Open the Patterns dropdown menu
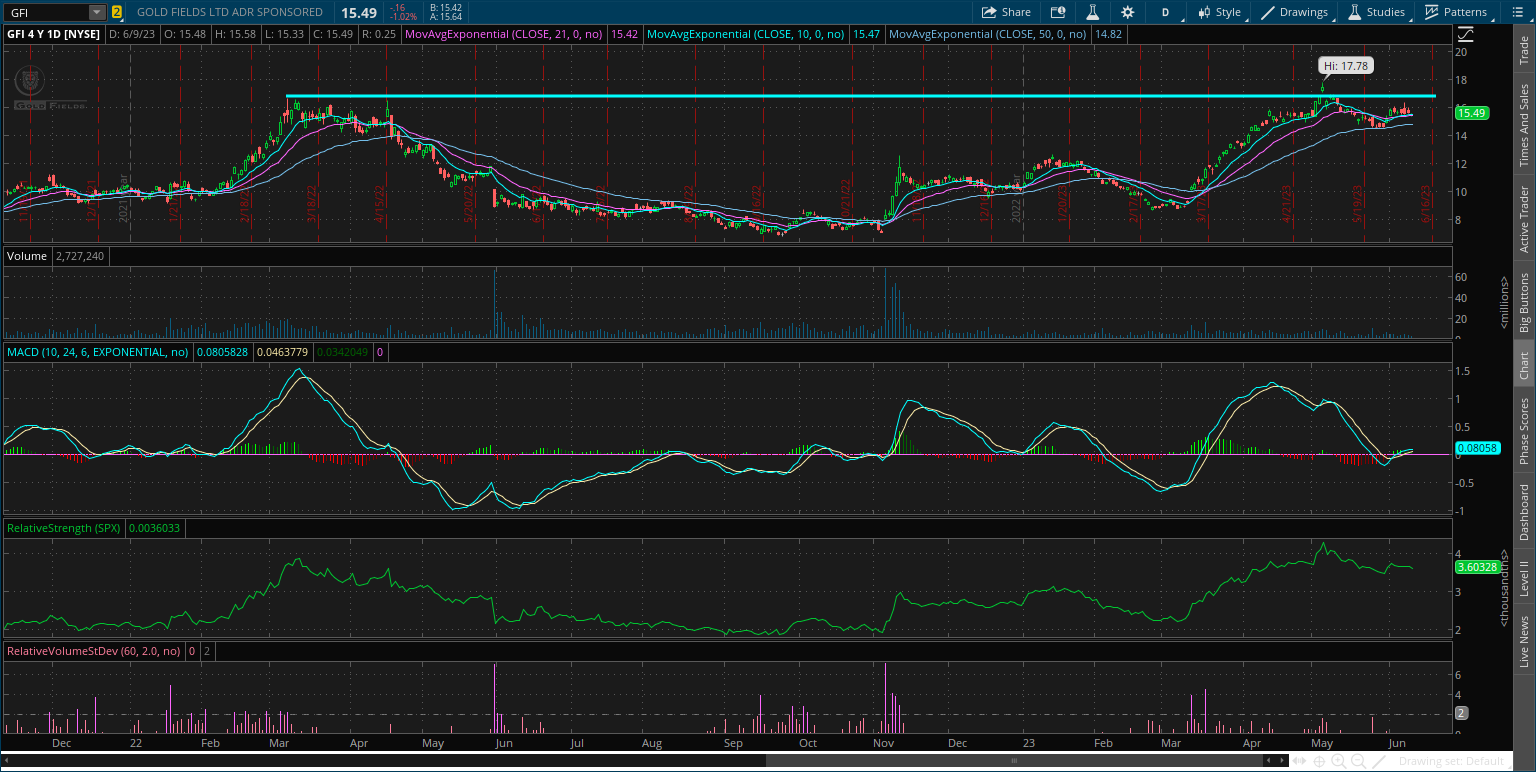1536x772 pixels. (1456, 12)
